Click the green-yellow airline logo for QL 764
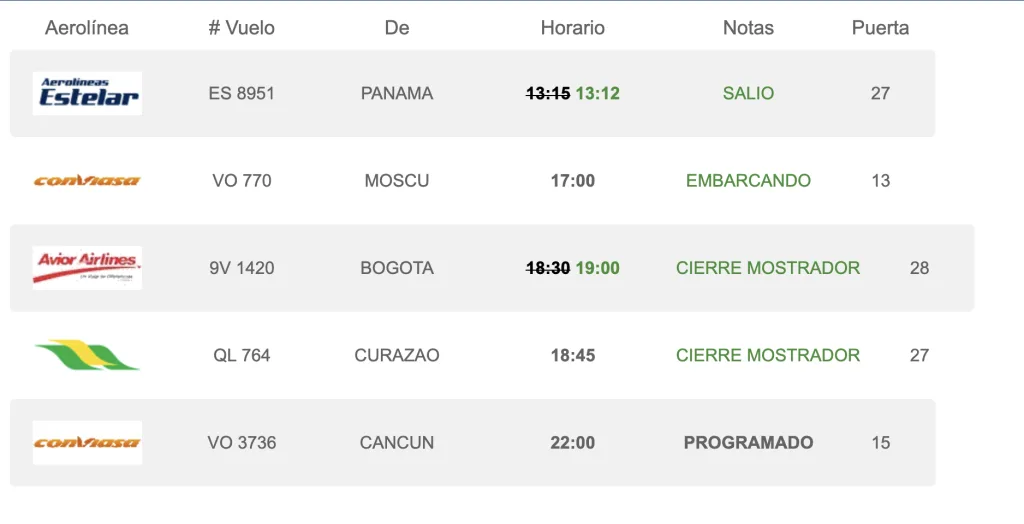 pyautogui.click(x=87, y=355)
